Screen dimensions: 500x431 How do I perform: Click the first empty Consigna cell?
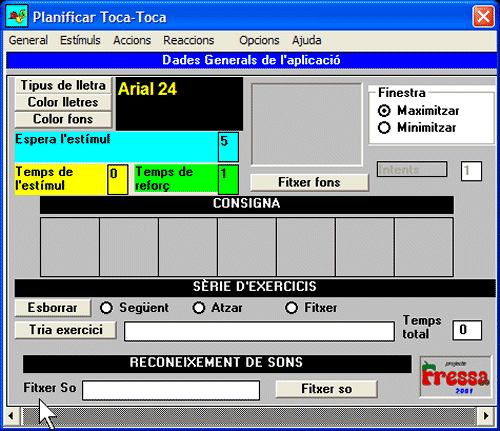(70, 247)
